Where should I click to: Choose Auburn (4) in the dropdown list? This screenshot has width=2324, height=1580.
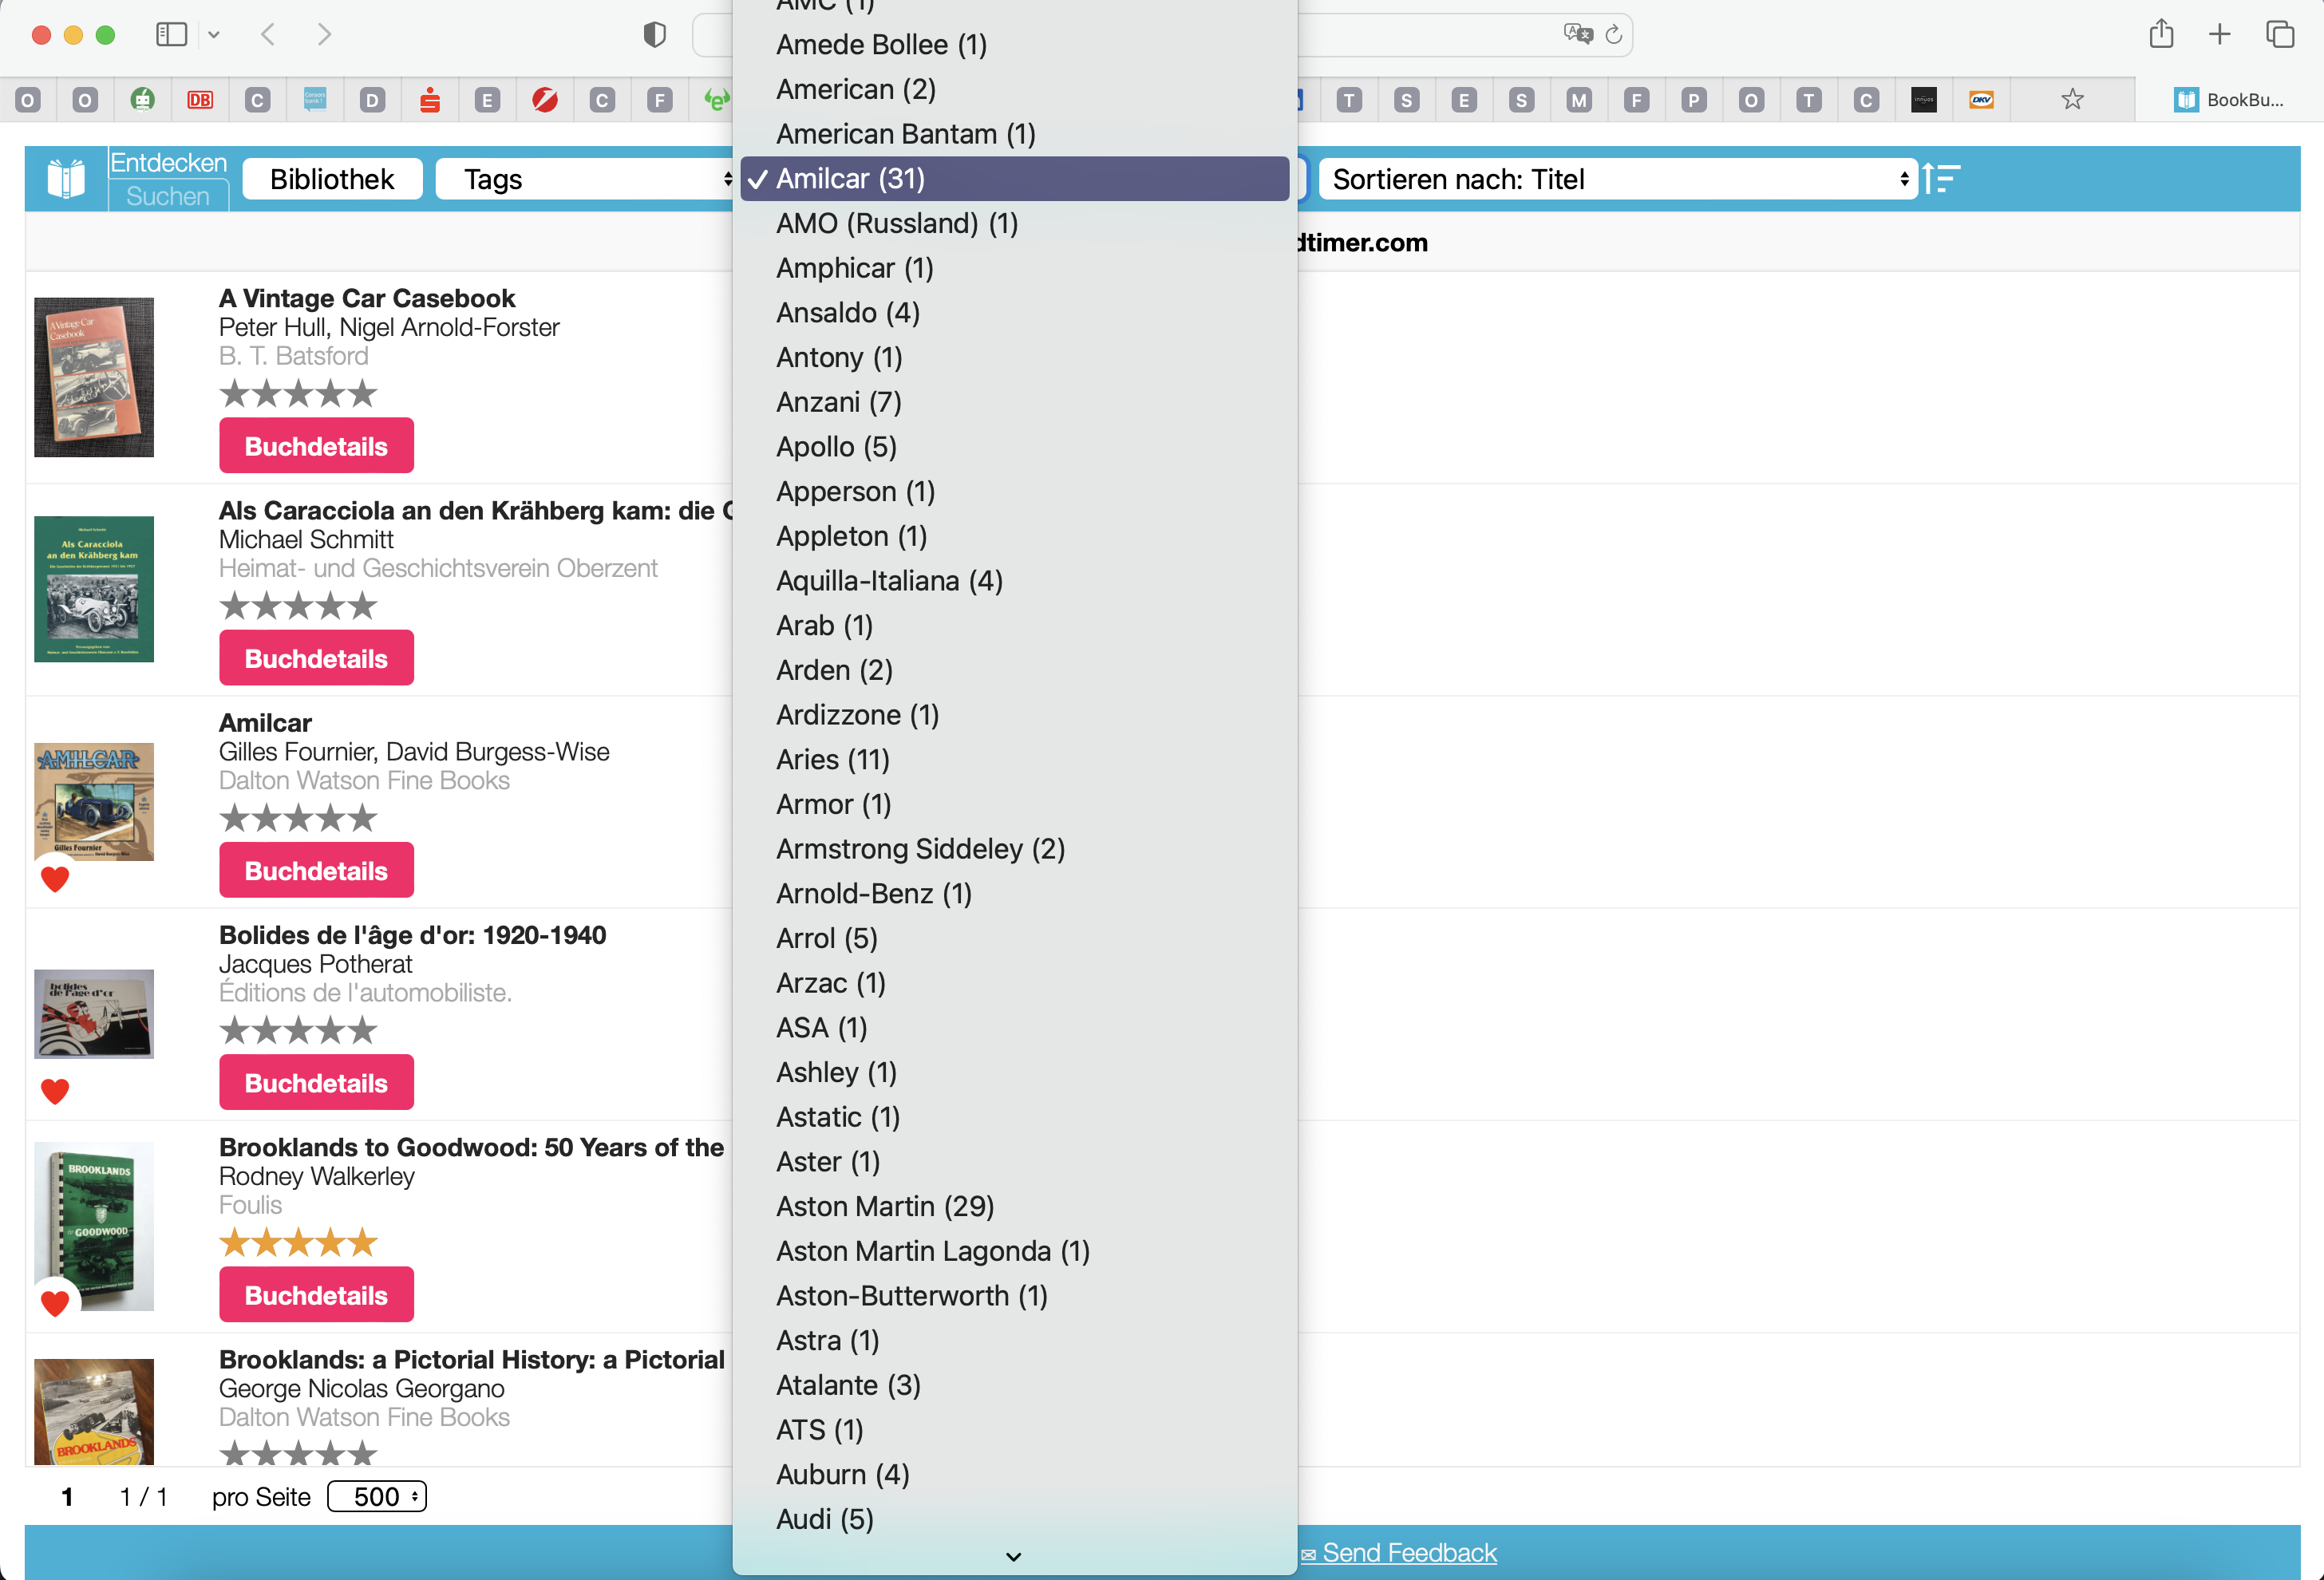pyautogui.click(x=842, y=1474)
